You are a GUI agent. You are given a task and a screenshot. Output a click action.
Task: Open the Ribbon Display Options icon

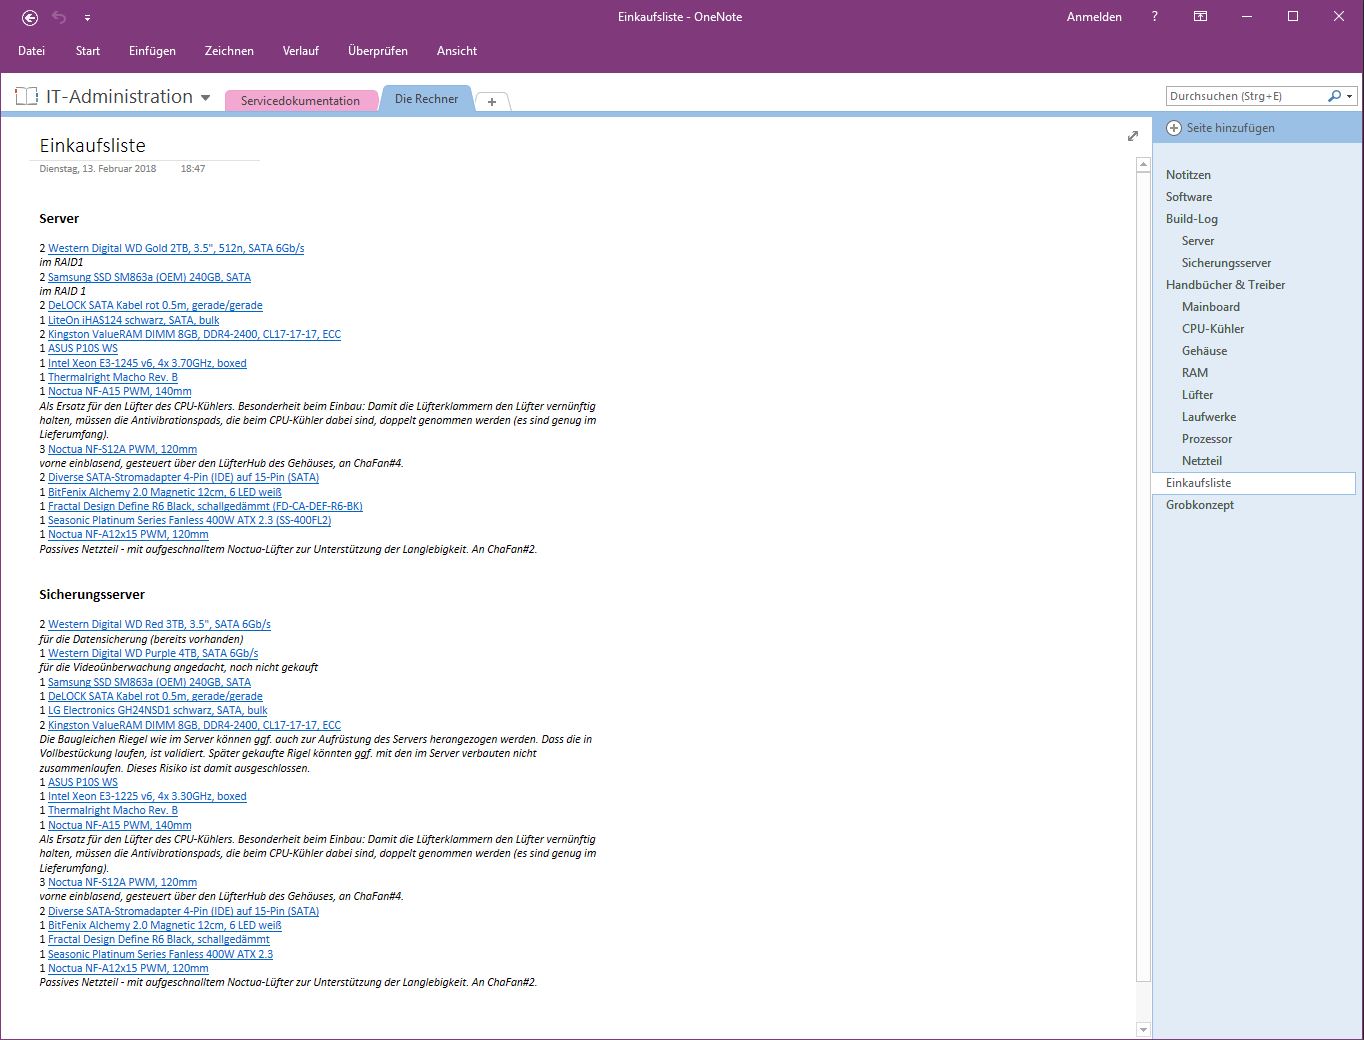coord(1200,17)
